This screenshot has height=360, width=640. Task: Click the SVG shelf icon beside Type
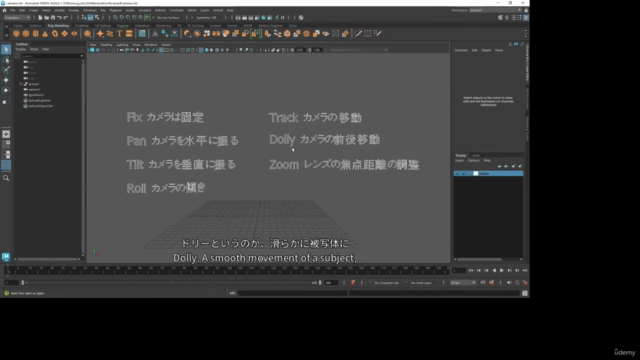129,33
